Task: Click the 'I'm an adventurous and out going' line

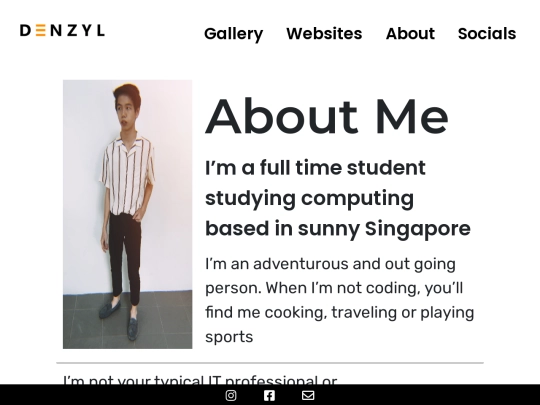Action: coord(331,264)
